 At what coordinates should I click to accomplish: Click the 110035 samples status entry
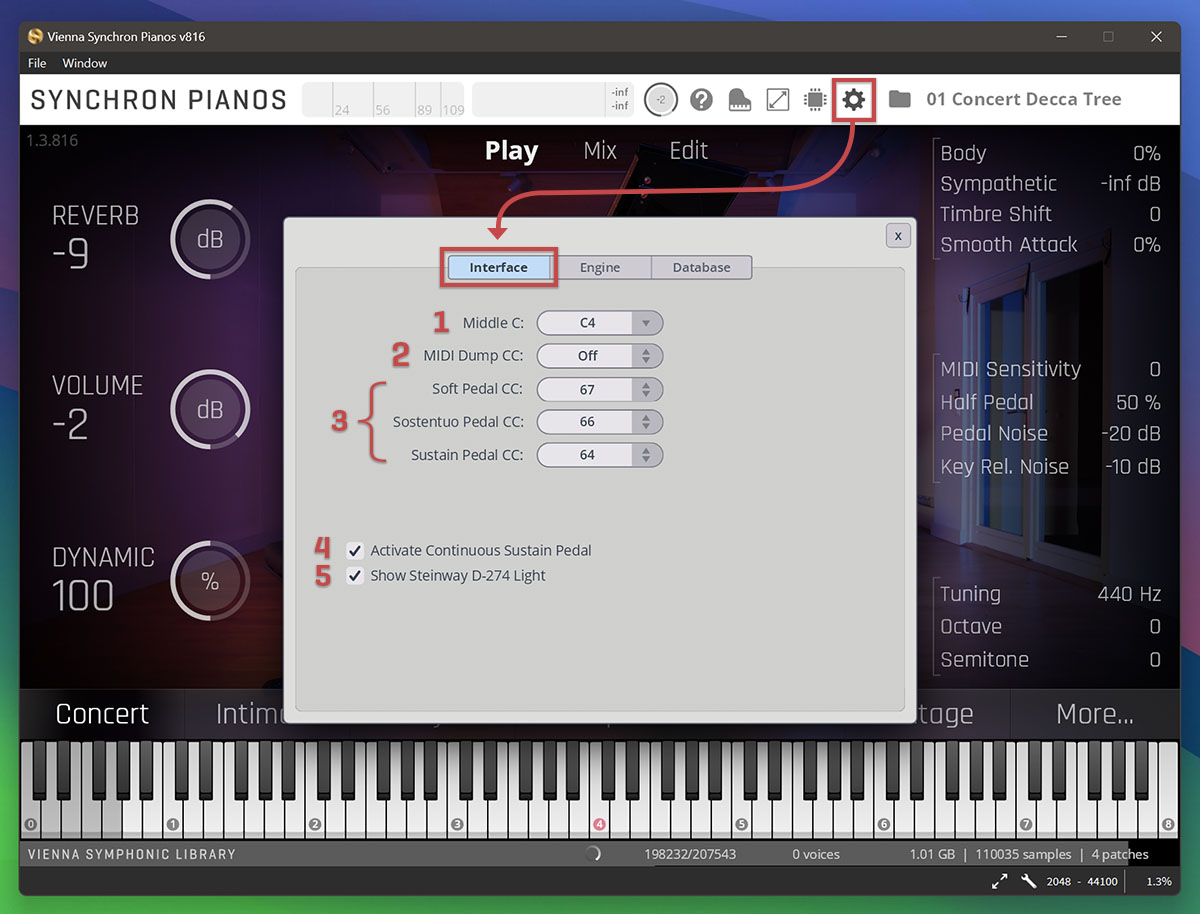point(1023,854)
